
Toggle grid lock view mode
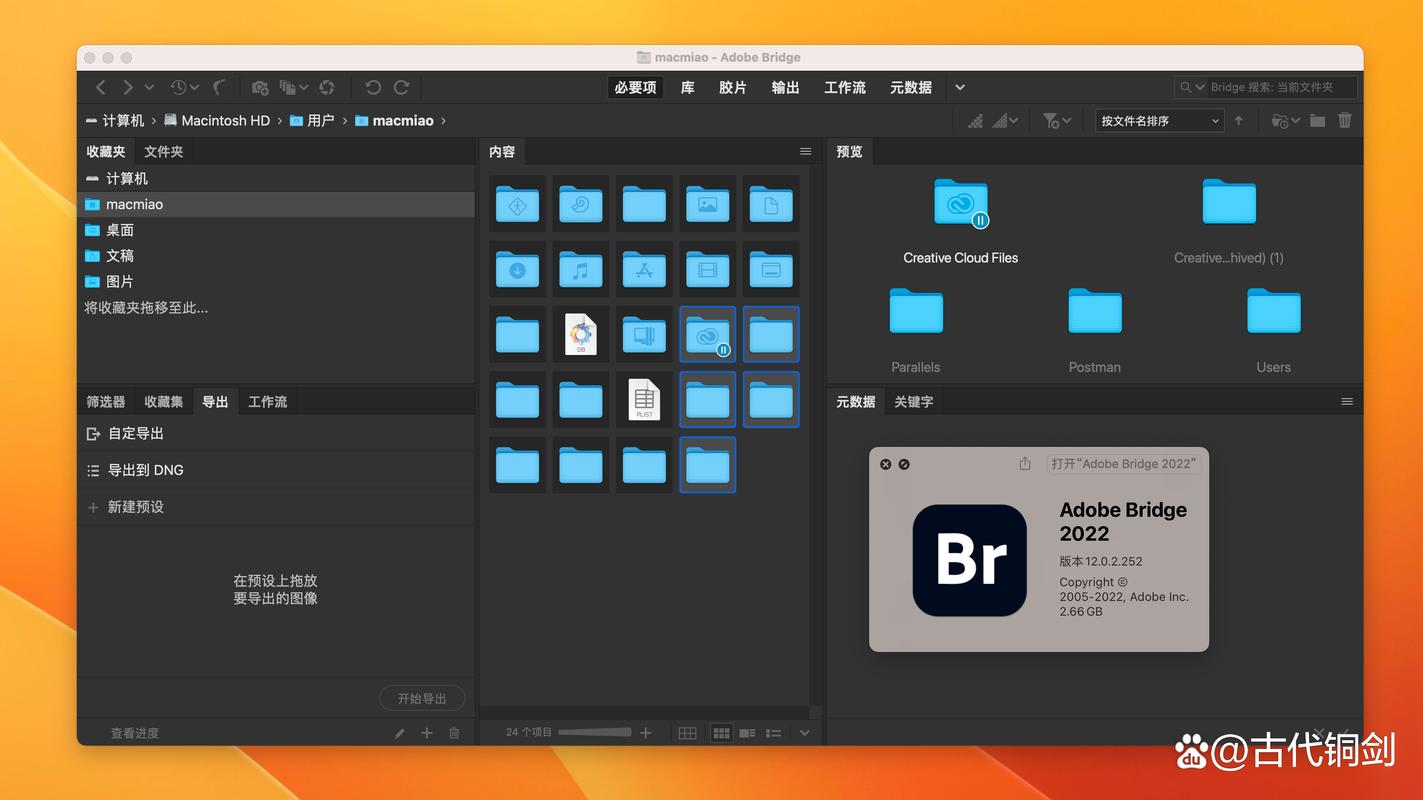687,732
